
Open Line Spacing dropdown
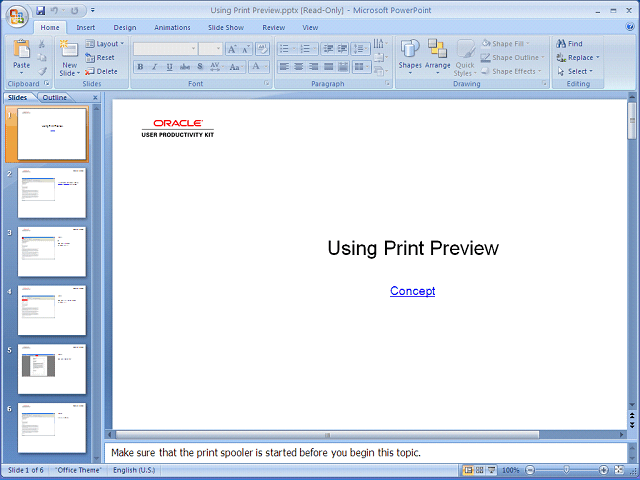click(360, 49)
